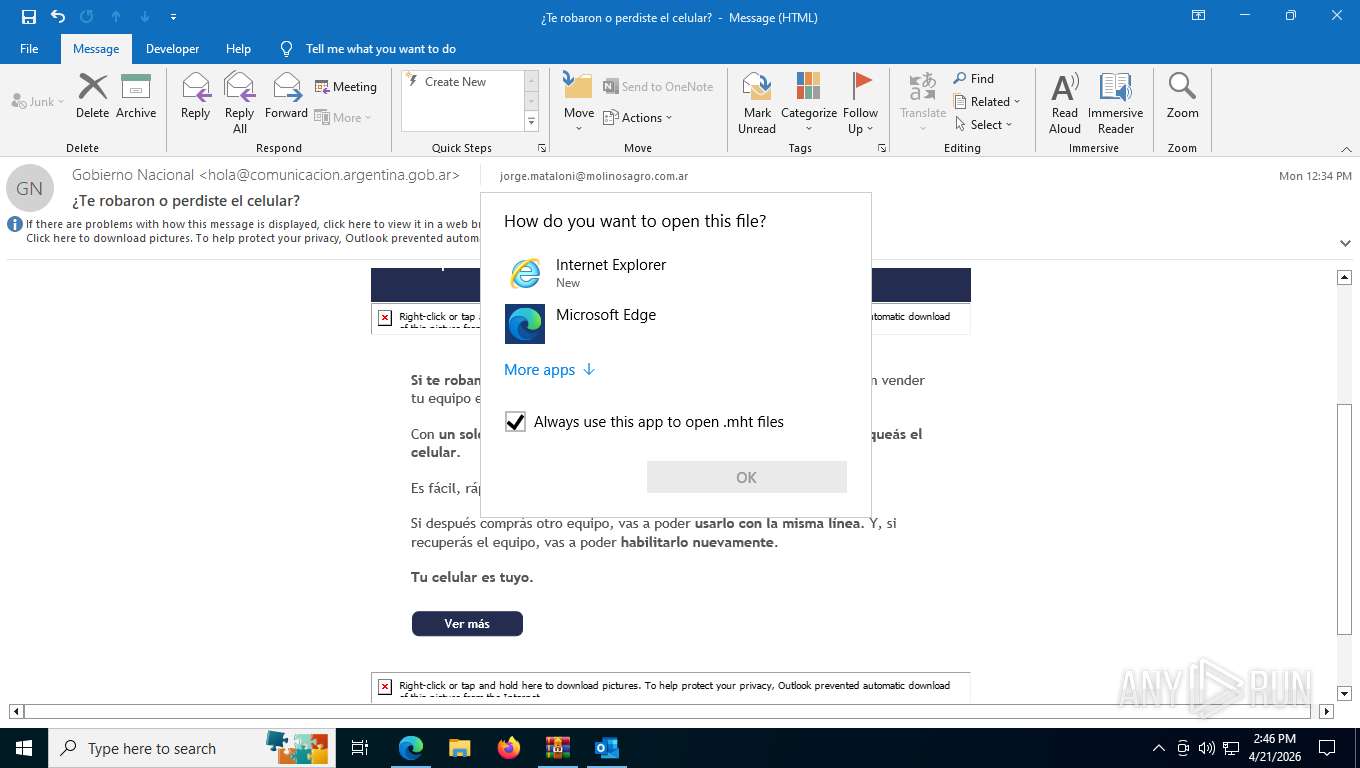Click the volume icon in system tray

click(x=1206, y=748)
